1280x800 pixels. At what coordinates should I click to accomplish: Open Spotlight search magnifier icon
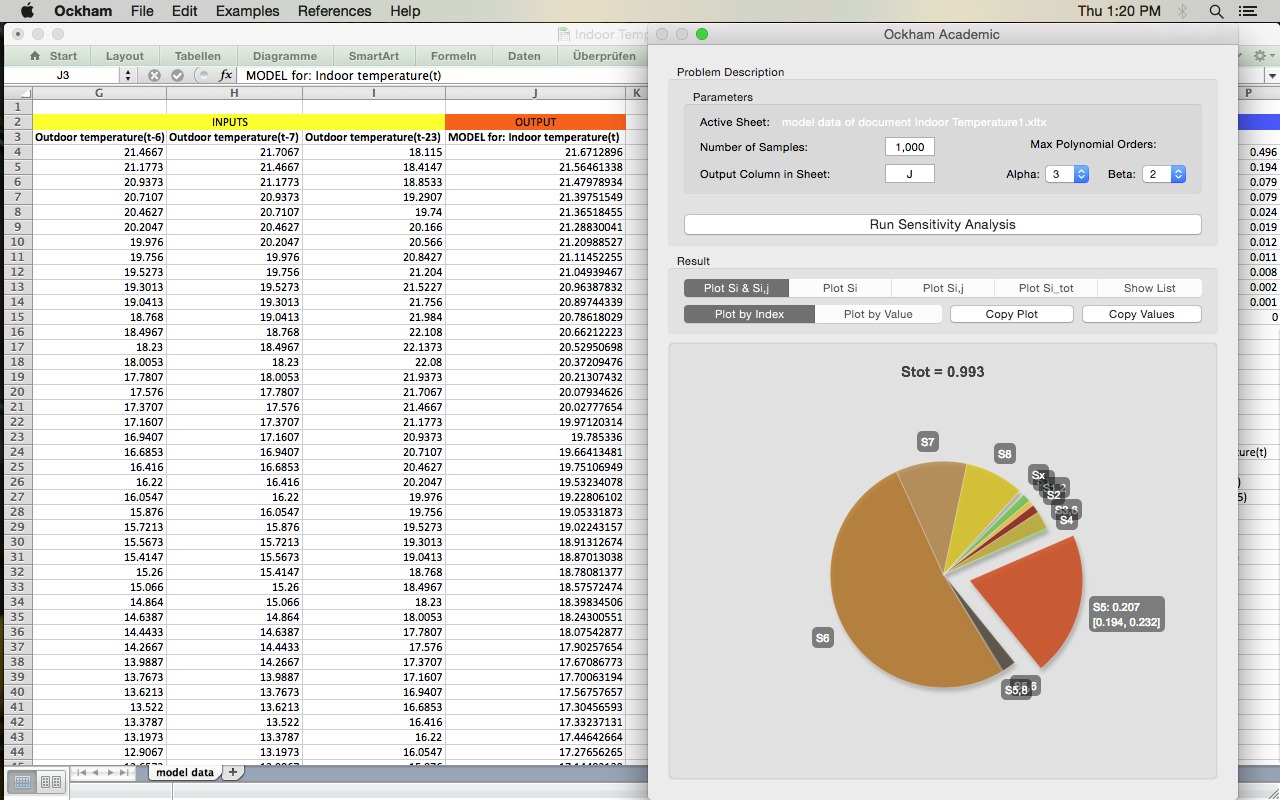pos(1216,11)
